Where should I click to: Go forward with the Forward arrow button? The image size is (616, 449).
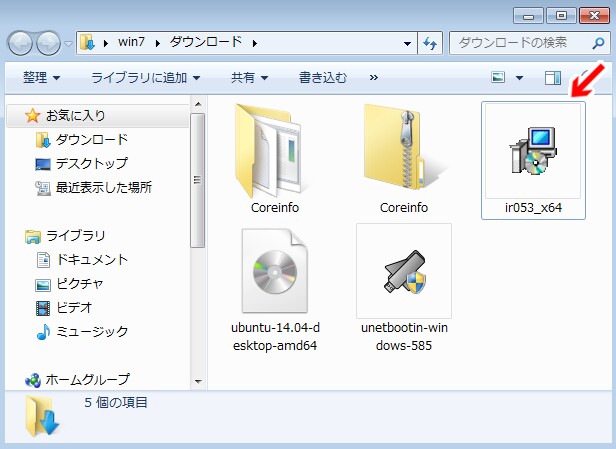tap(48, 43)
